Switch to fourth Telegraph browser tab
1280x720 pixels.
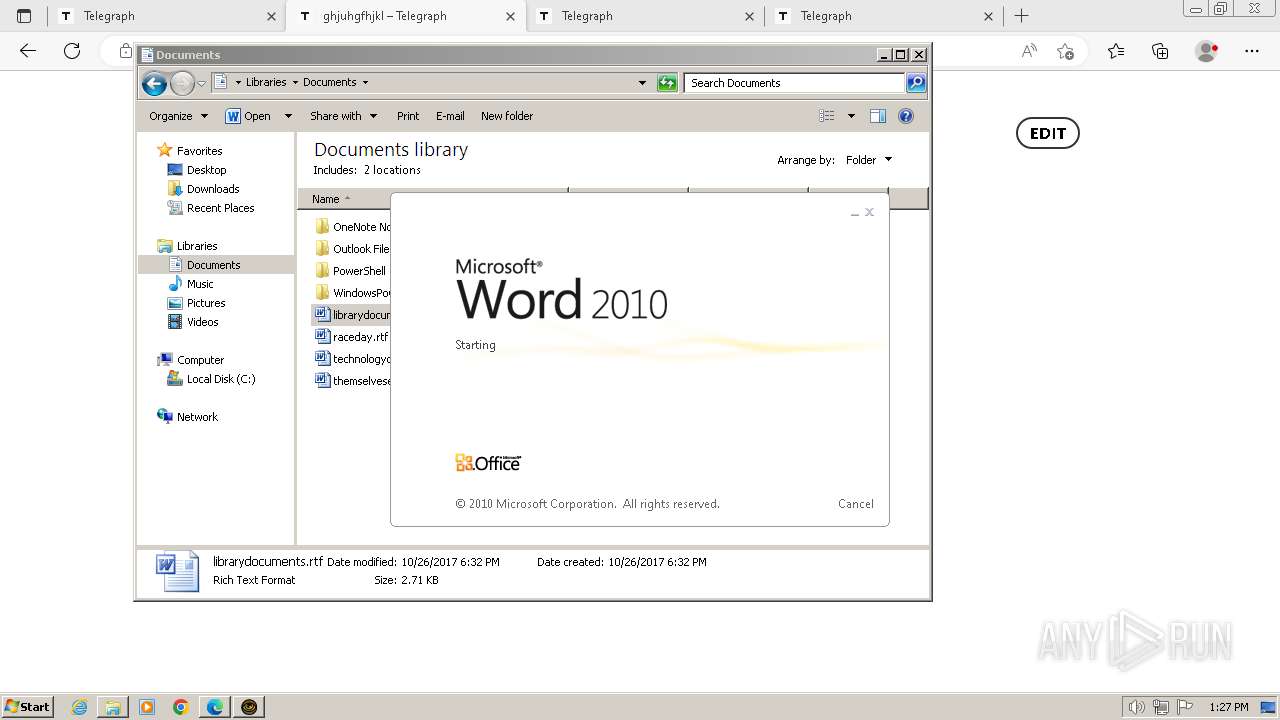tap(884, 16)
